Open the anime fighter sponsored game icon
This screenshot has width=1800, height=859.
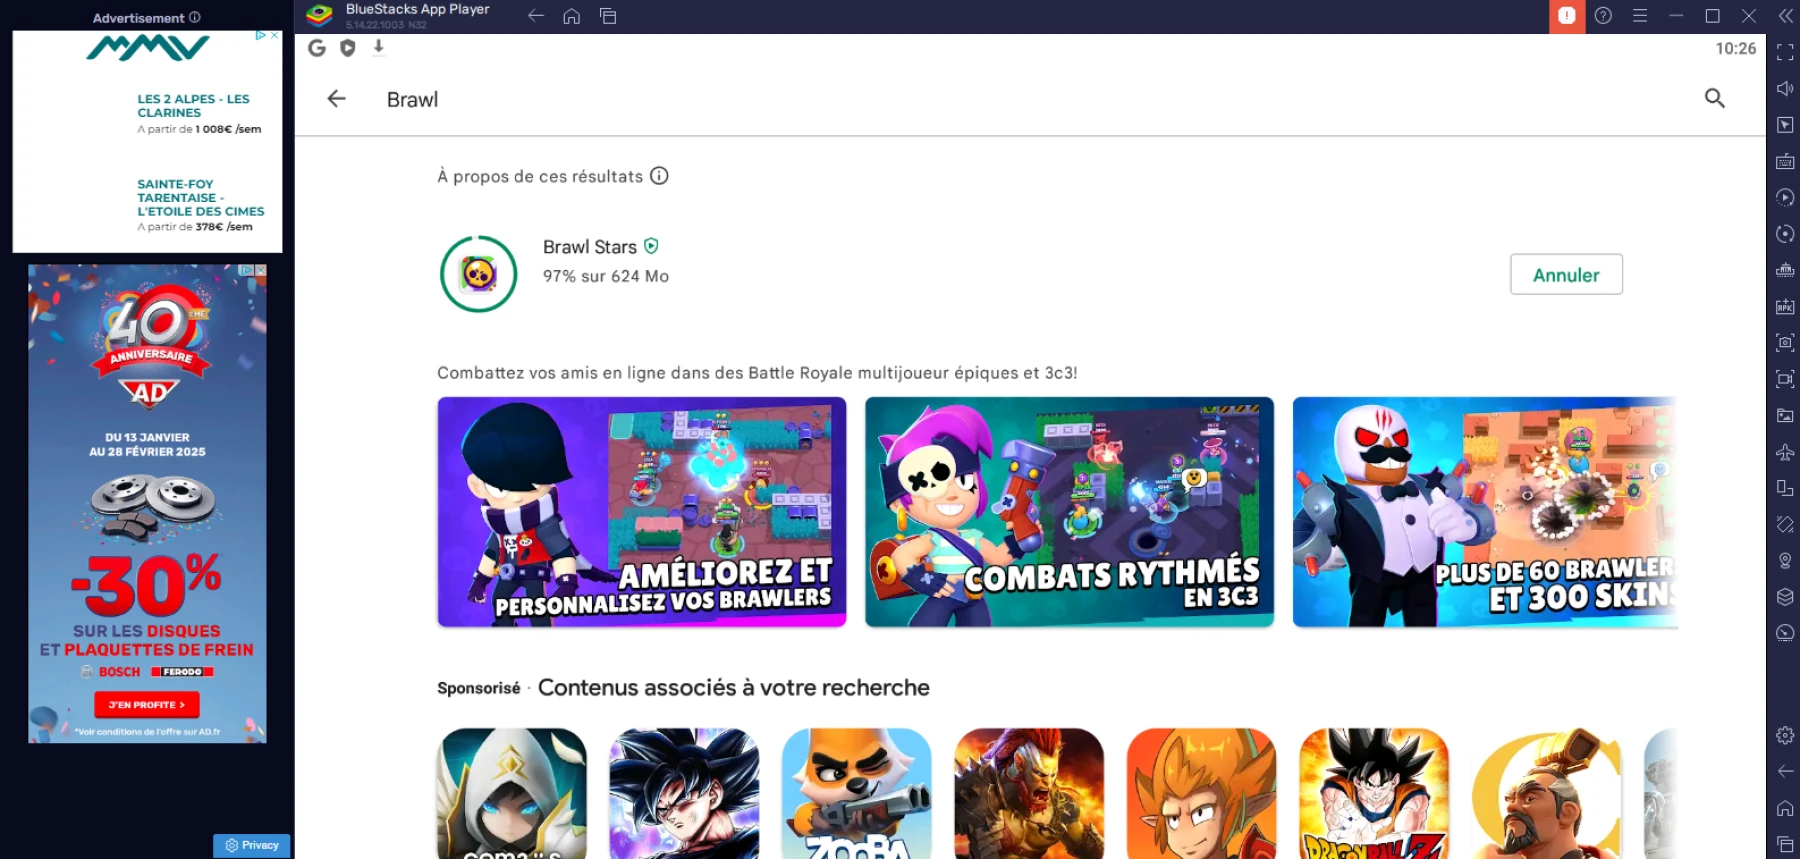click(684, 793)
